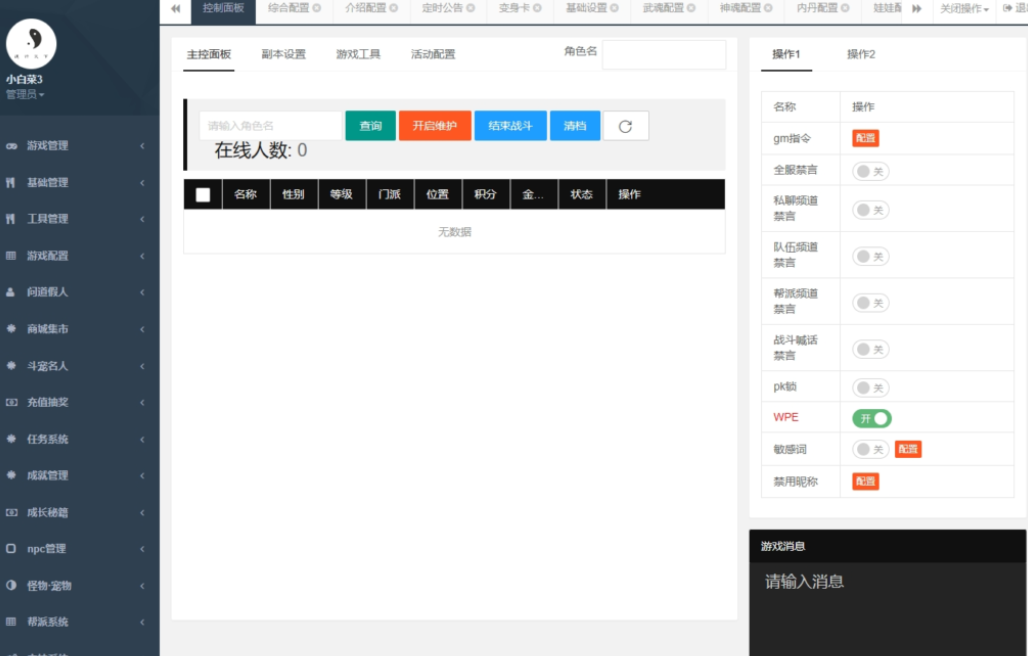Expand the 基础管理 sidebar chevron
Screen dimensions: 1028x656
click(x=144, y=182)
